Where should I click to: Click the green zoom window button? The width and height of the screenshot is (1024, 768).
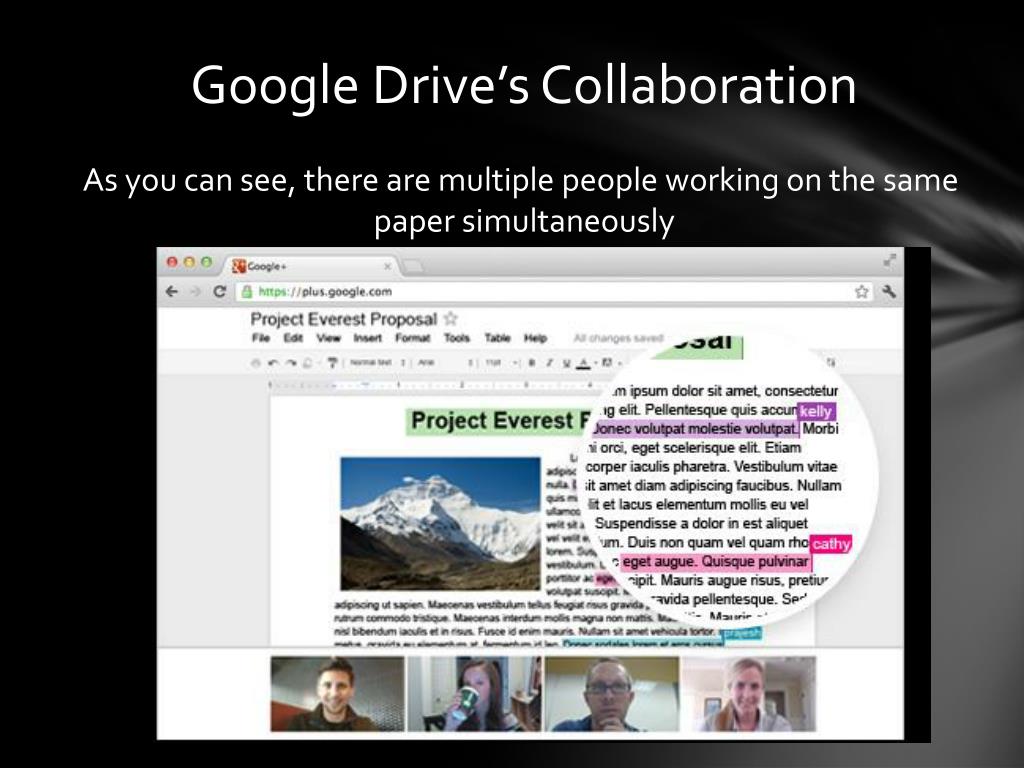pyautogui.click(x=206, y=262)
